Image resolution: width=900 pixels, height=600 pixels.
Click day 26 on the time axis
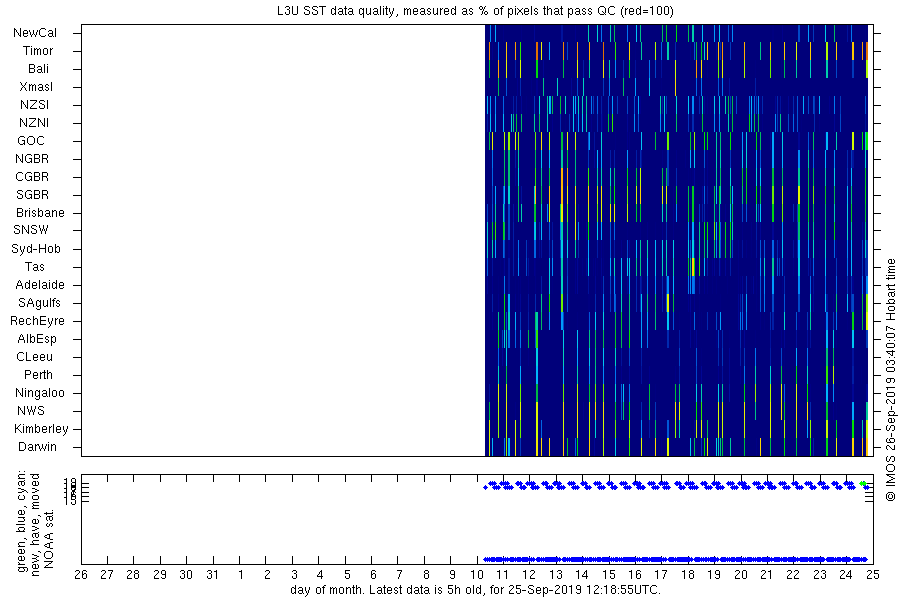[81, 575]
